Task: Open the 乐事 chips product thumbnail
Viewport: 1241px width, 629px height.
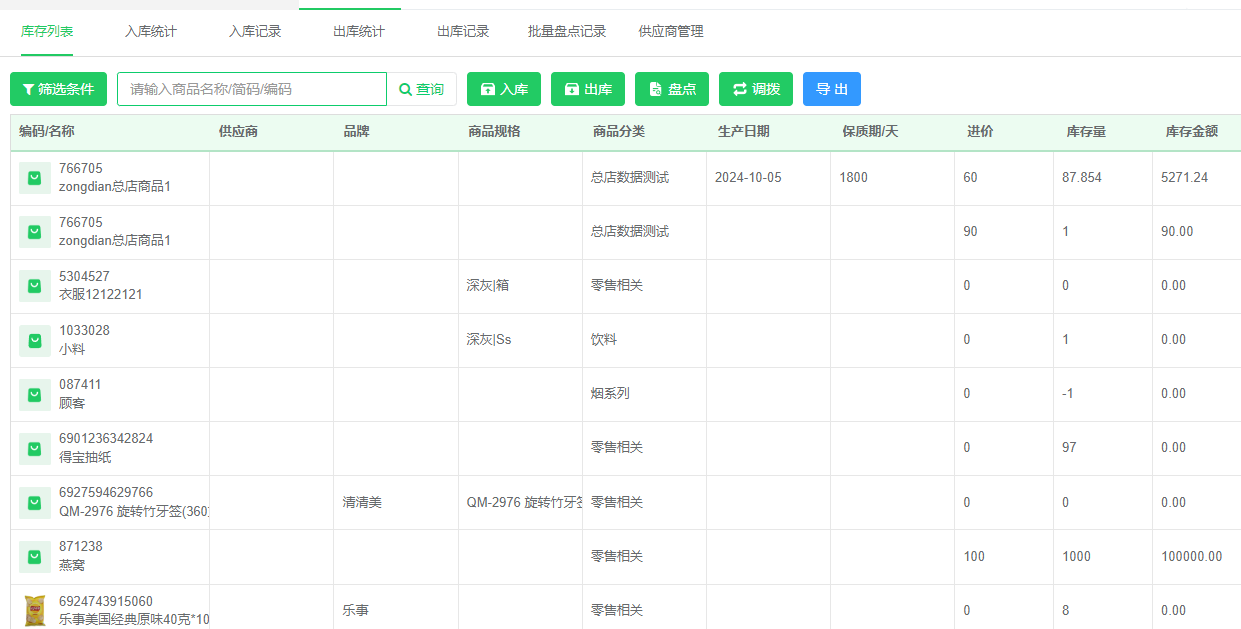Action: (35, 610)
